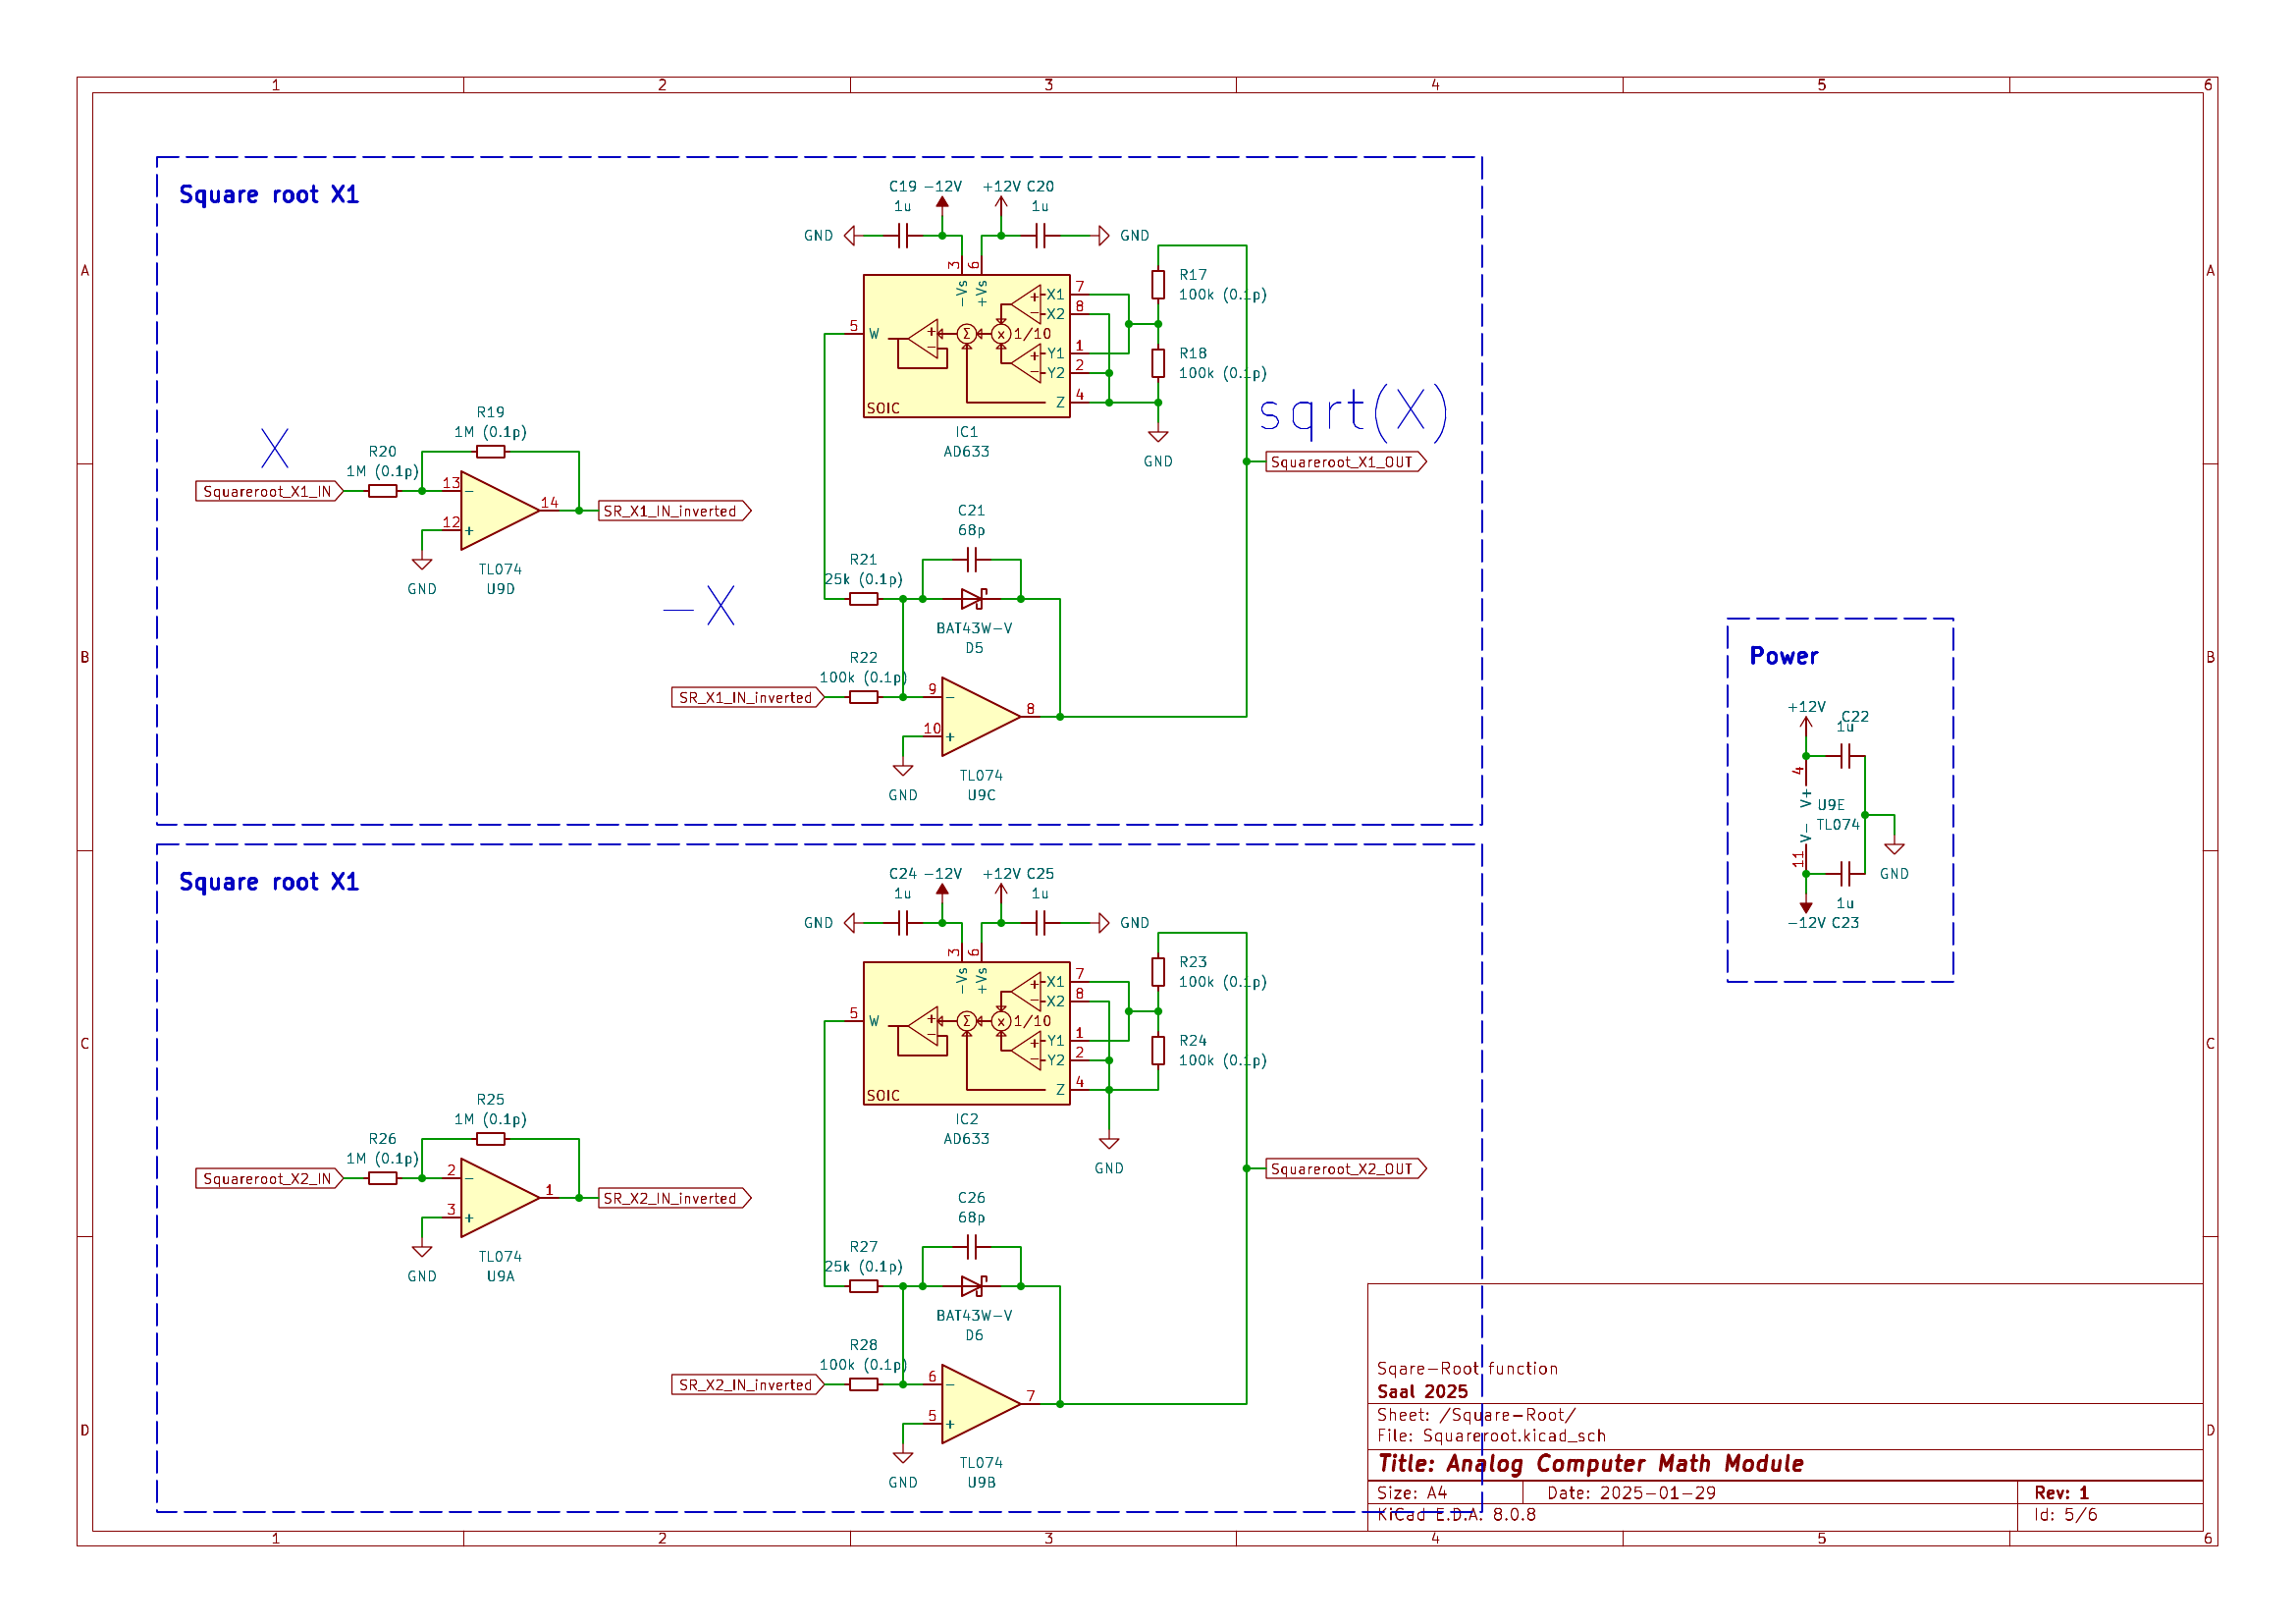The height and width of the screenshot is (1624, 2296).
Task: Click capacitor C23 in Power block
Action: (x=1846, y=874)
